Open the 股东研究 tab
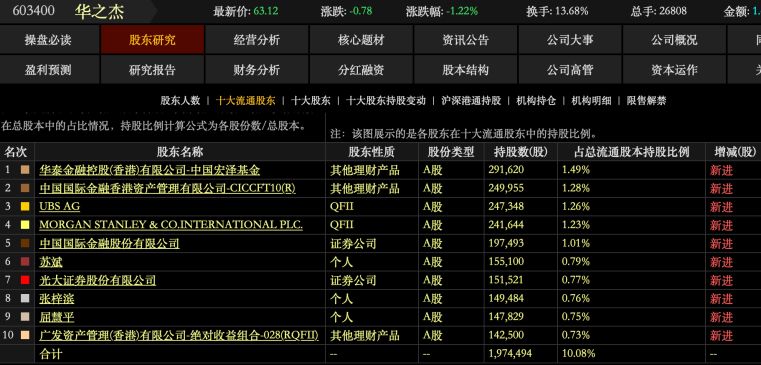 pyautogui.click(x=152, y=40)
